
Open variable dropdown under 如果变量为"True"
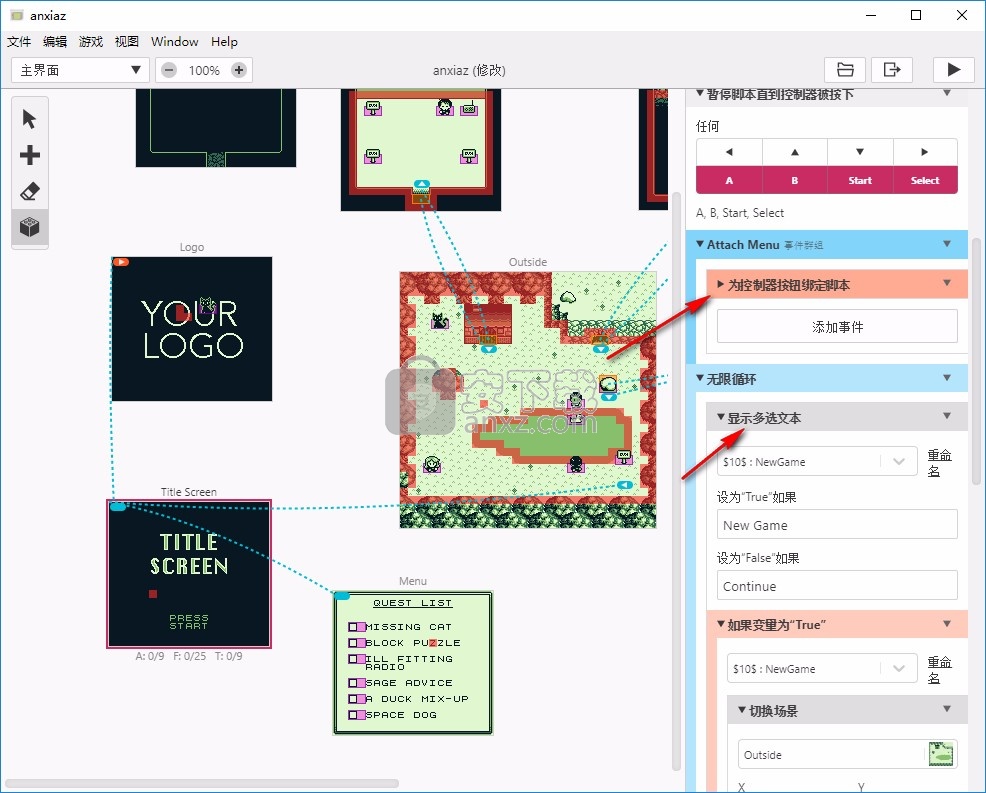[822, 668]
